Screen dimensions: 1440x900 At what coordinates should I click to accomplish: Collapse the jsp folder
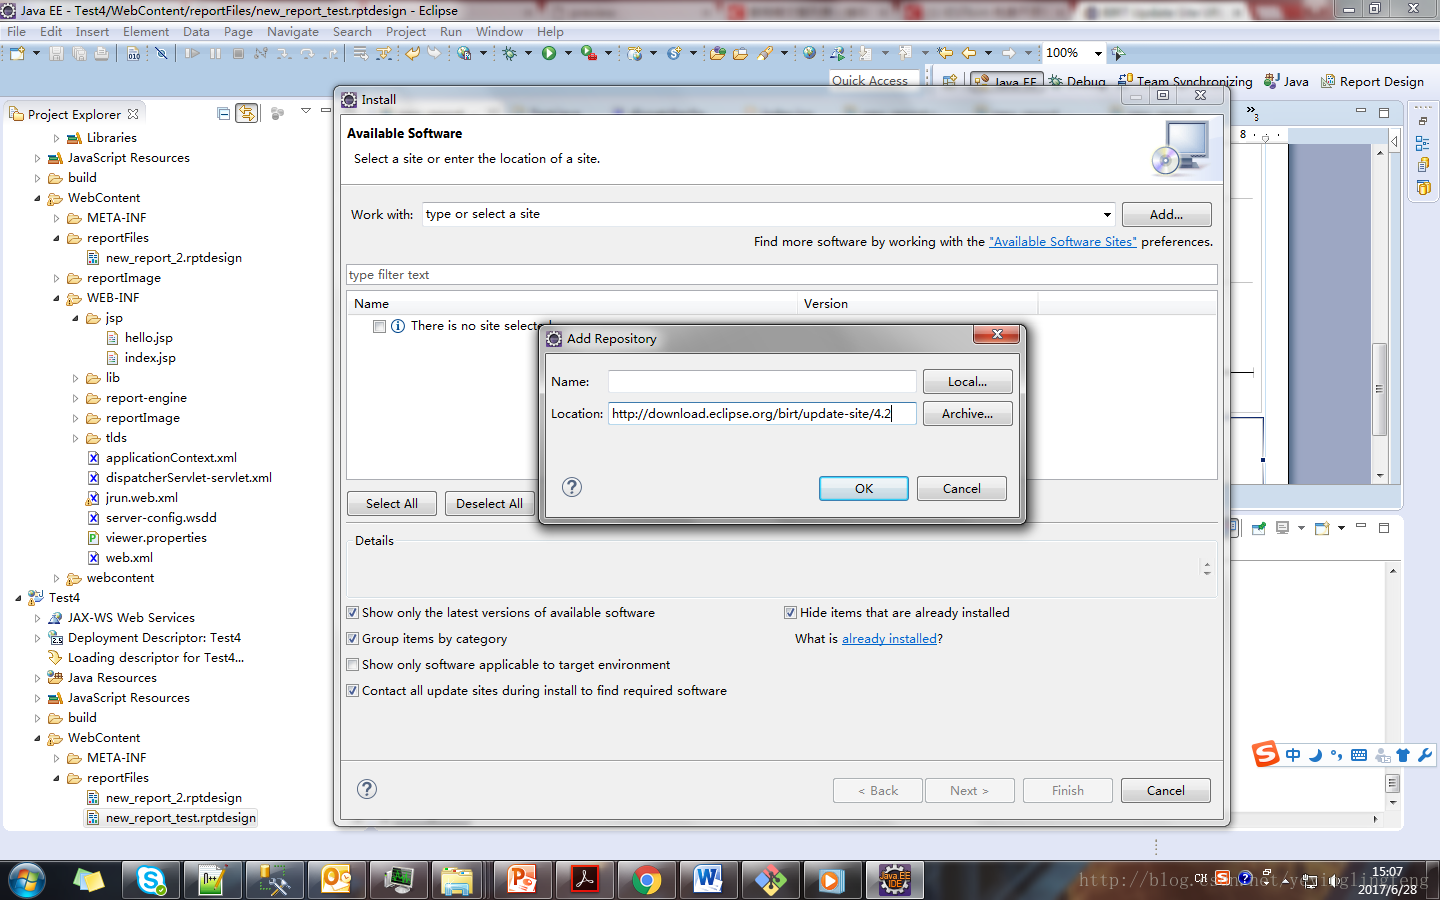click(x=75, y=318)
